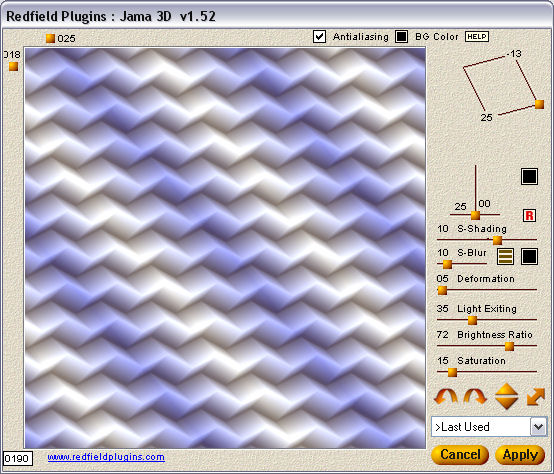This screenshot has height=474, width=554.
Task: Click the striped lines icon beside S-Blur
Action: point(505,256)
